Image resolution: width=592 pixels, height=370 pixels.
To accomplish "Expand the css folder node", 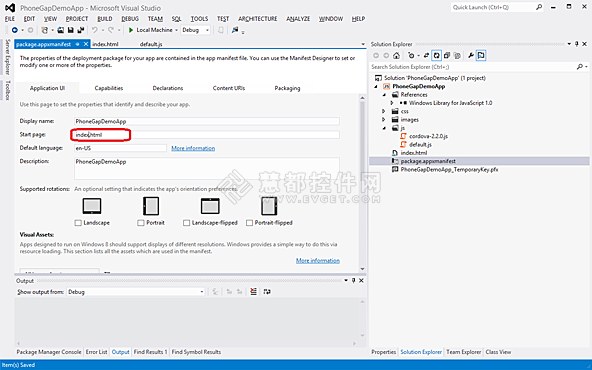I will 384,111.
